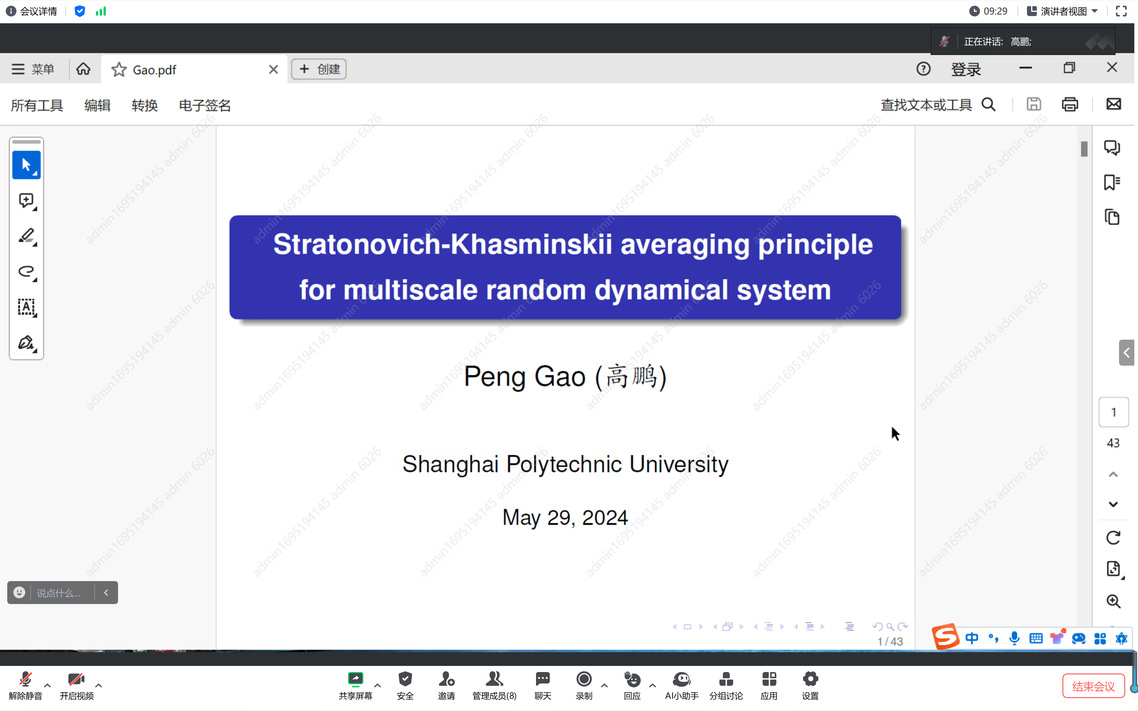Image resolution: width=1138 pixels, height=711 pixels.
Task: Open the print icon
Action: pos(1070,104)
